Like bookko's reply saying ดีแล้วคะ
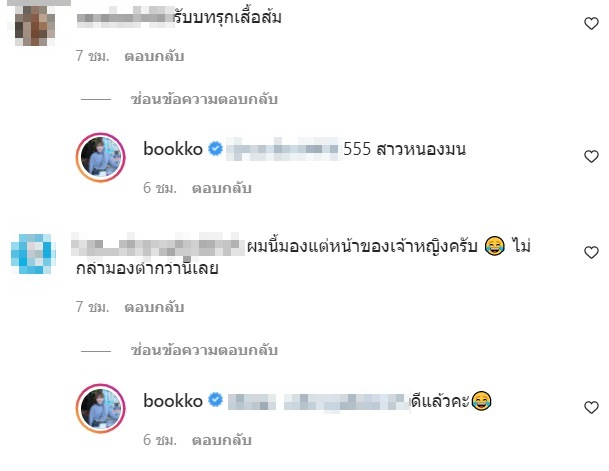Screen dimensions: 609x471 591,407
